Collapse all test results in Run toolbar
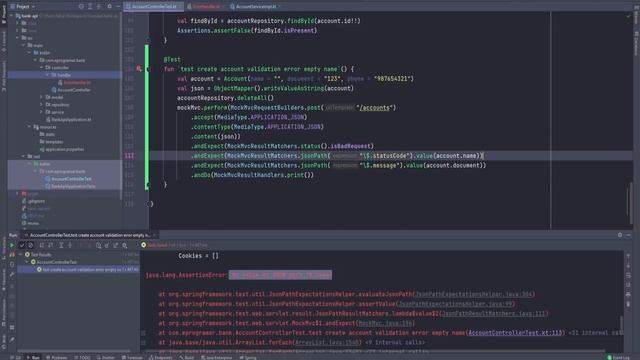Image resolution: width=640 pixels, height=360 pixels. (70, 245)
